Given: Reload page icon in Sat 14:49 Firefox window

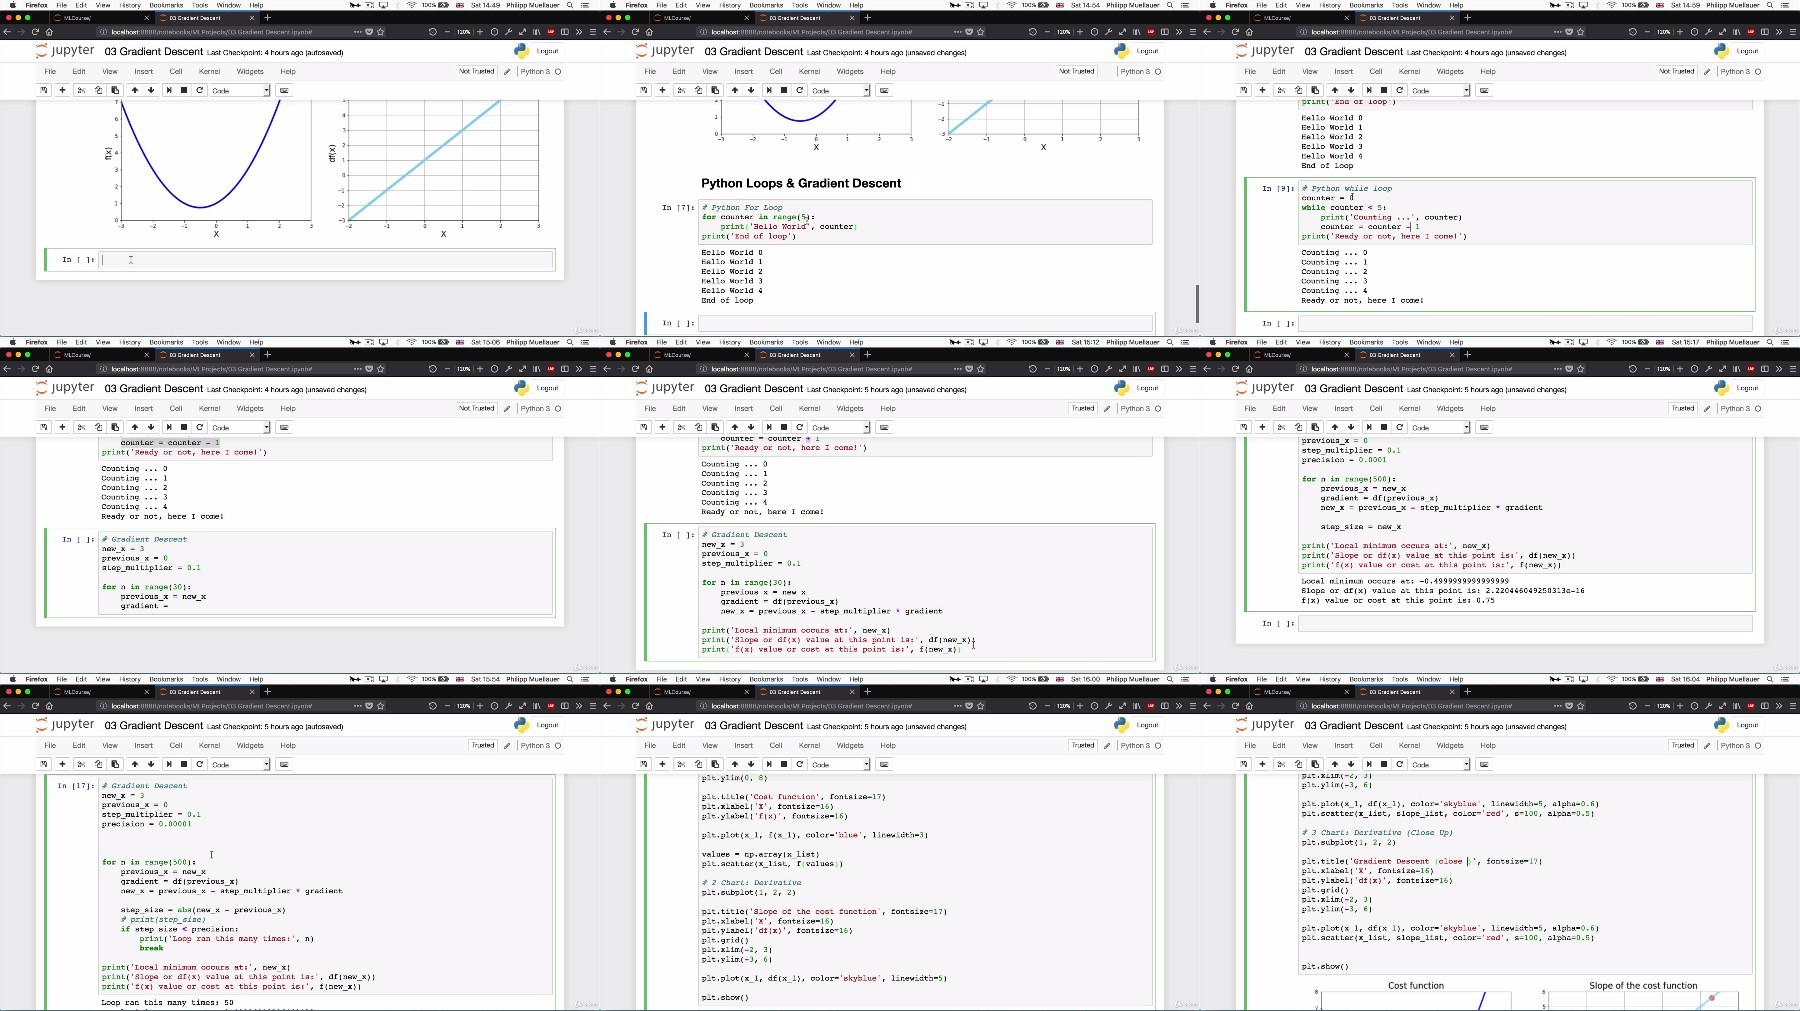Looking at the screenshot, I should click(35, 32).
